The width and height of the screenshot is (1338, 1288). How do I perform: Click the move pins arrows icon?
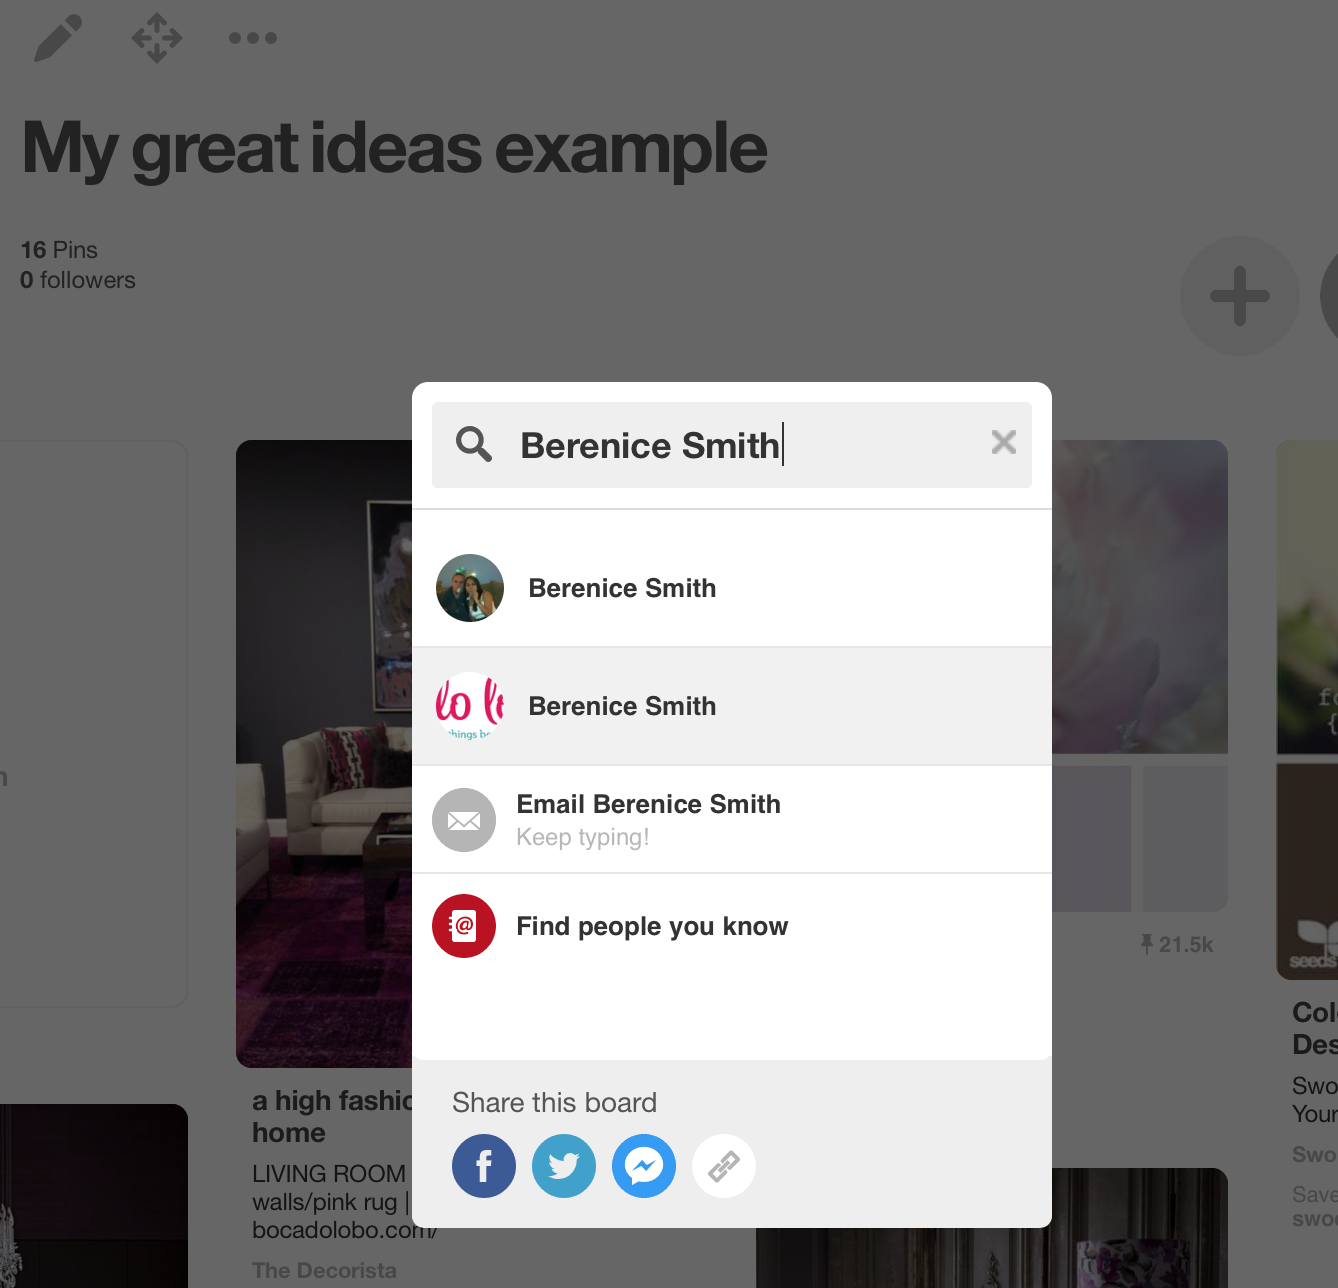pos(157,38)
